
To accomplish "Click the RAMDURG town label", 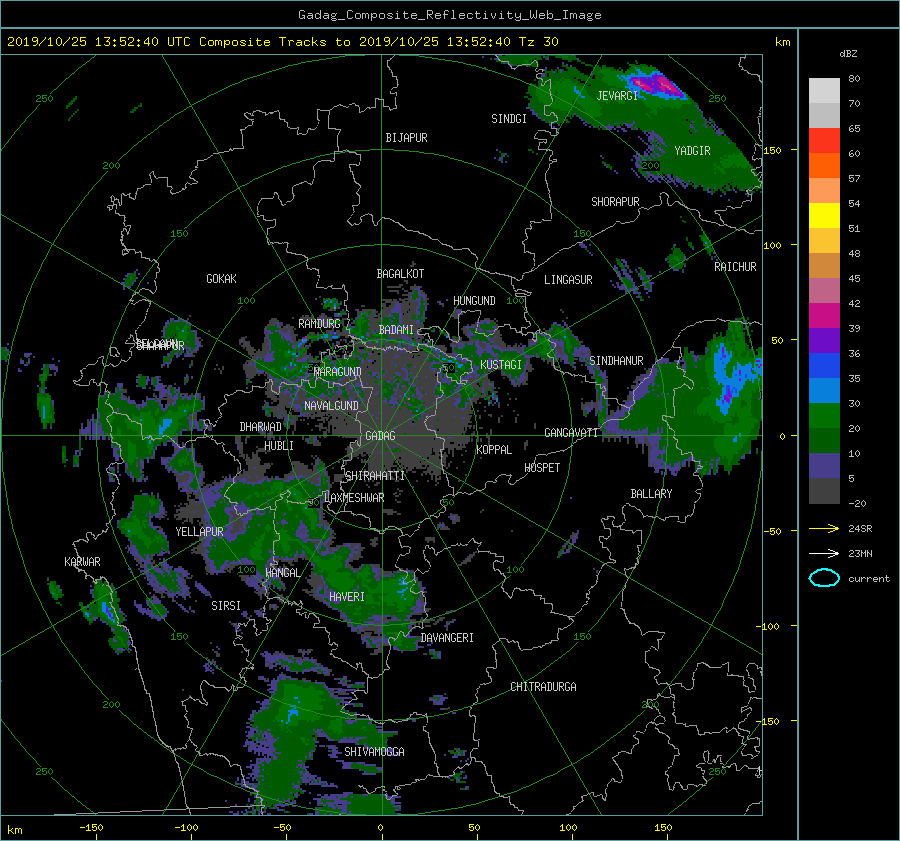I will 319,324.
